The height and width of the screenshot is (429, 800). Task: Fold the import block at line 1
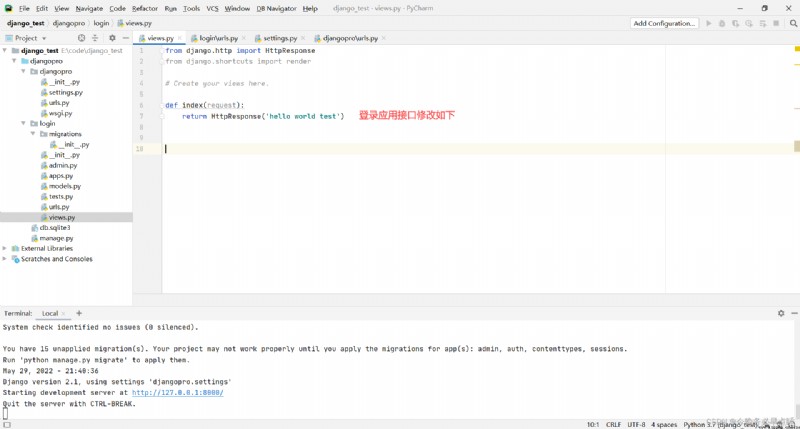(x=162, y=51)
